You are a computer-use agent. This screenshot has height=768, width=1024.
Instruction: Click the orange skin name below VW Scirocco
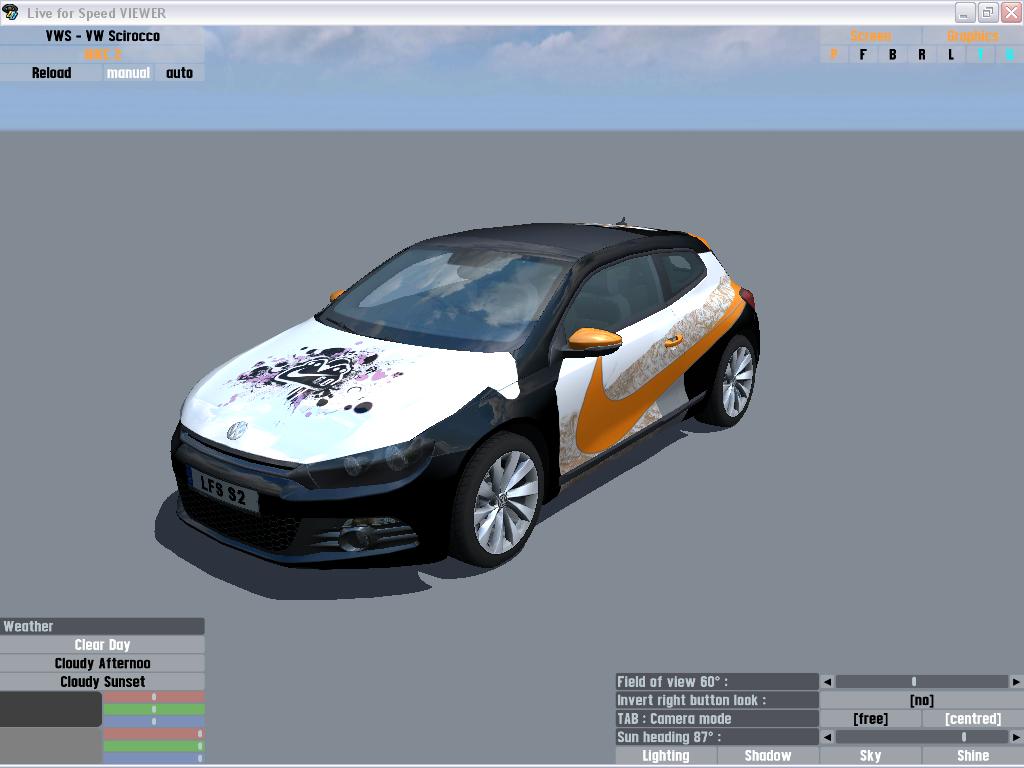click(x=103, y=55)
